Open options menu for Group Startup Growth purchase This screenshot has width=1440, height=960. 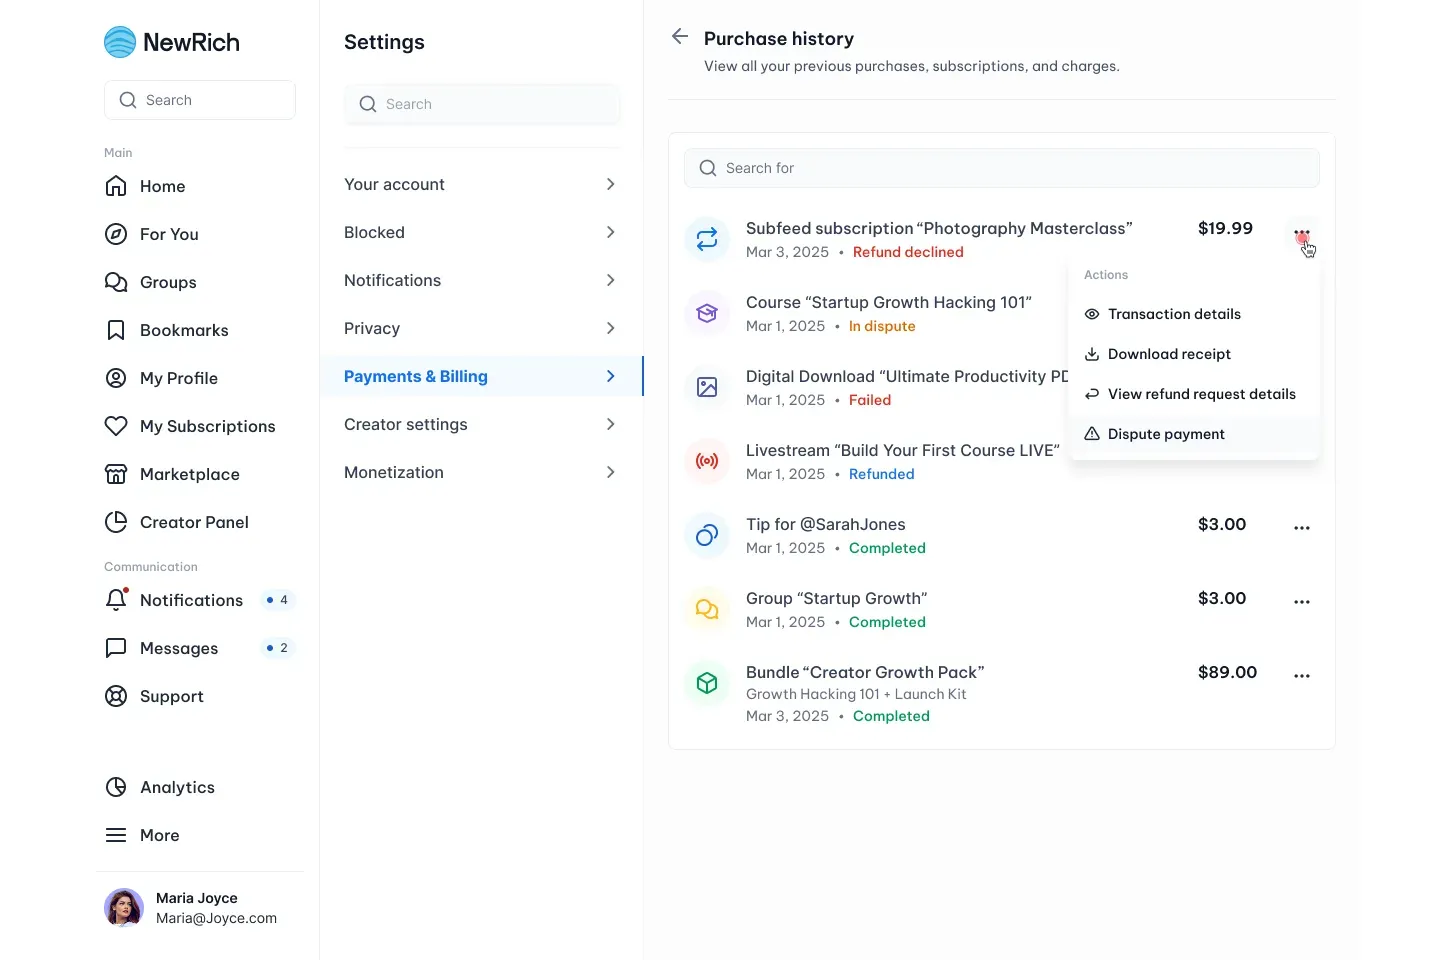click(1302, 601)
